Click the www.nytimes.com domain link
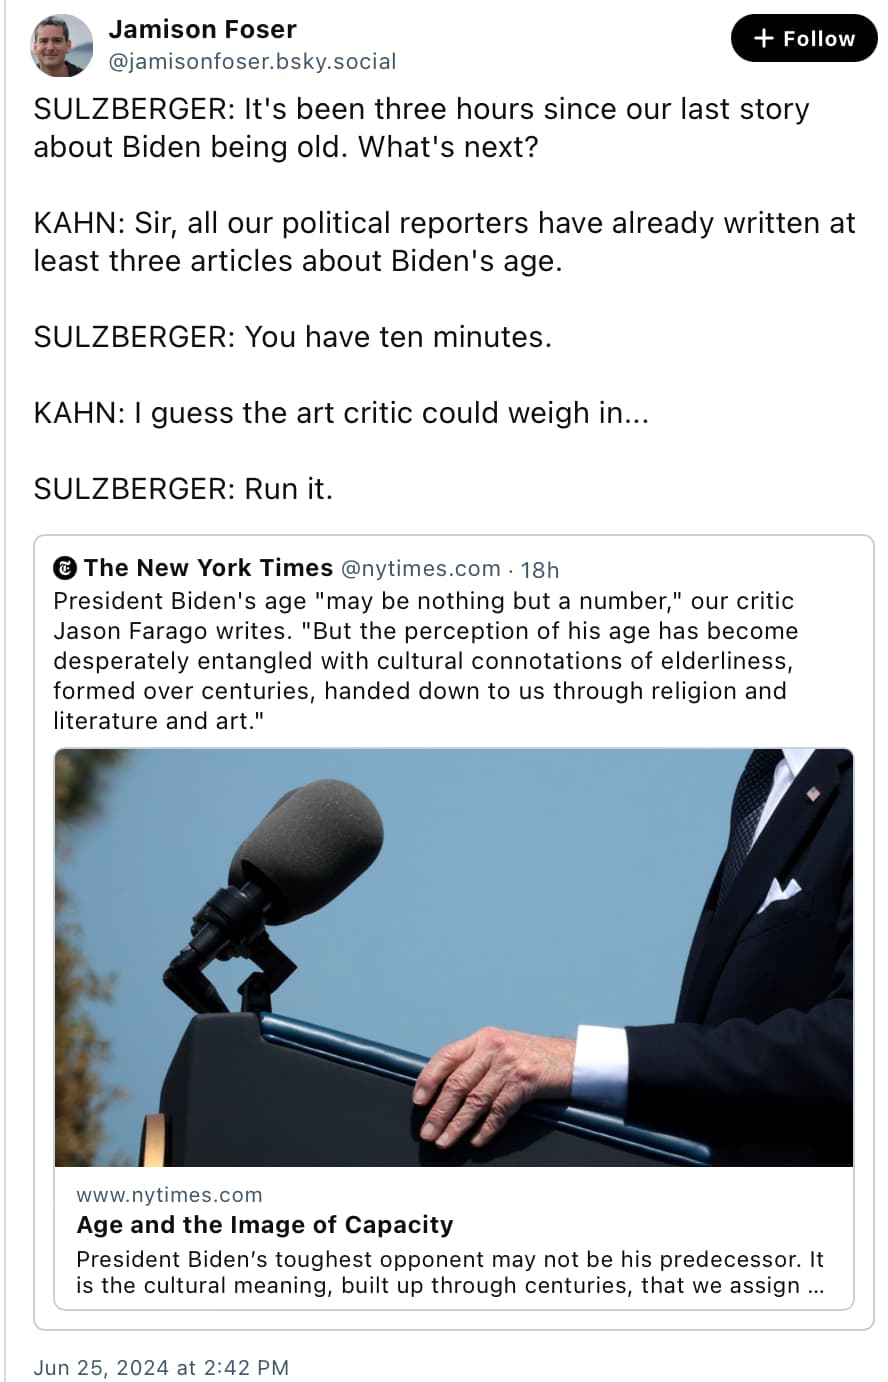Image resolution: width=888 pixels, height=1382 pixels. (x=169, y=1195)
